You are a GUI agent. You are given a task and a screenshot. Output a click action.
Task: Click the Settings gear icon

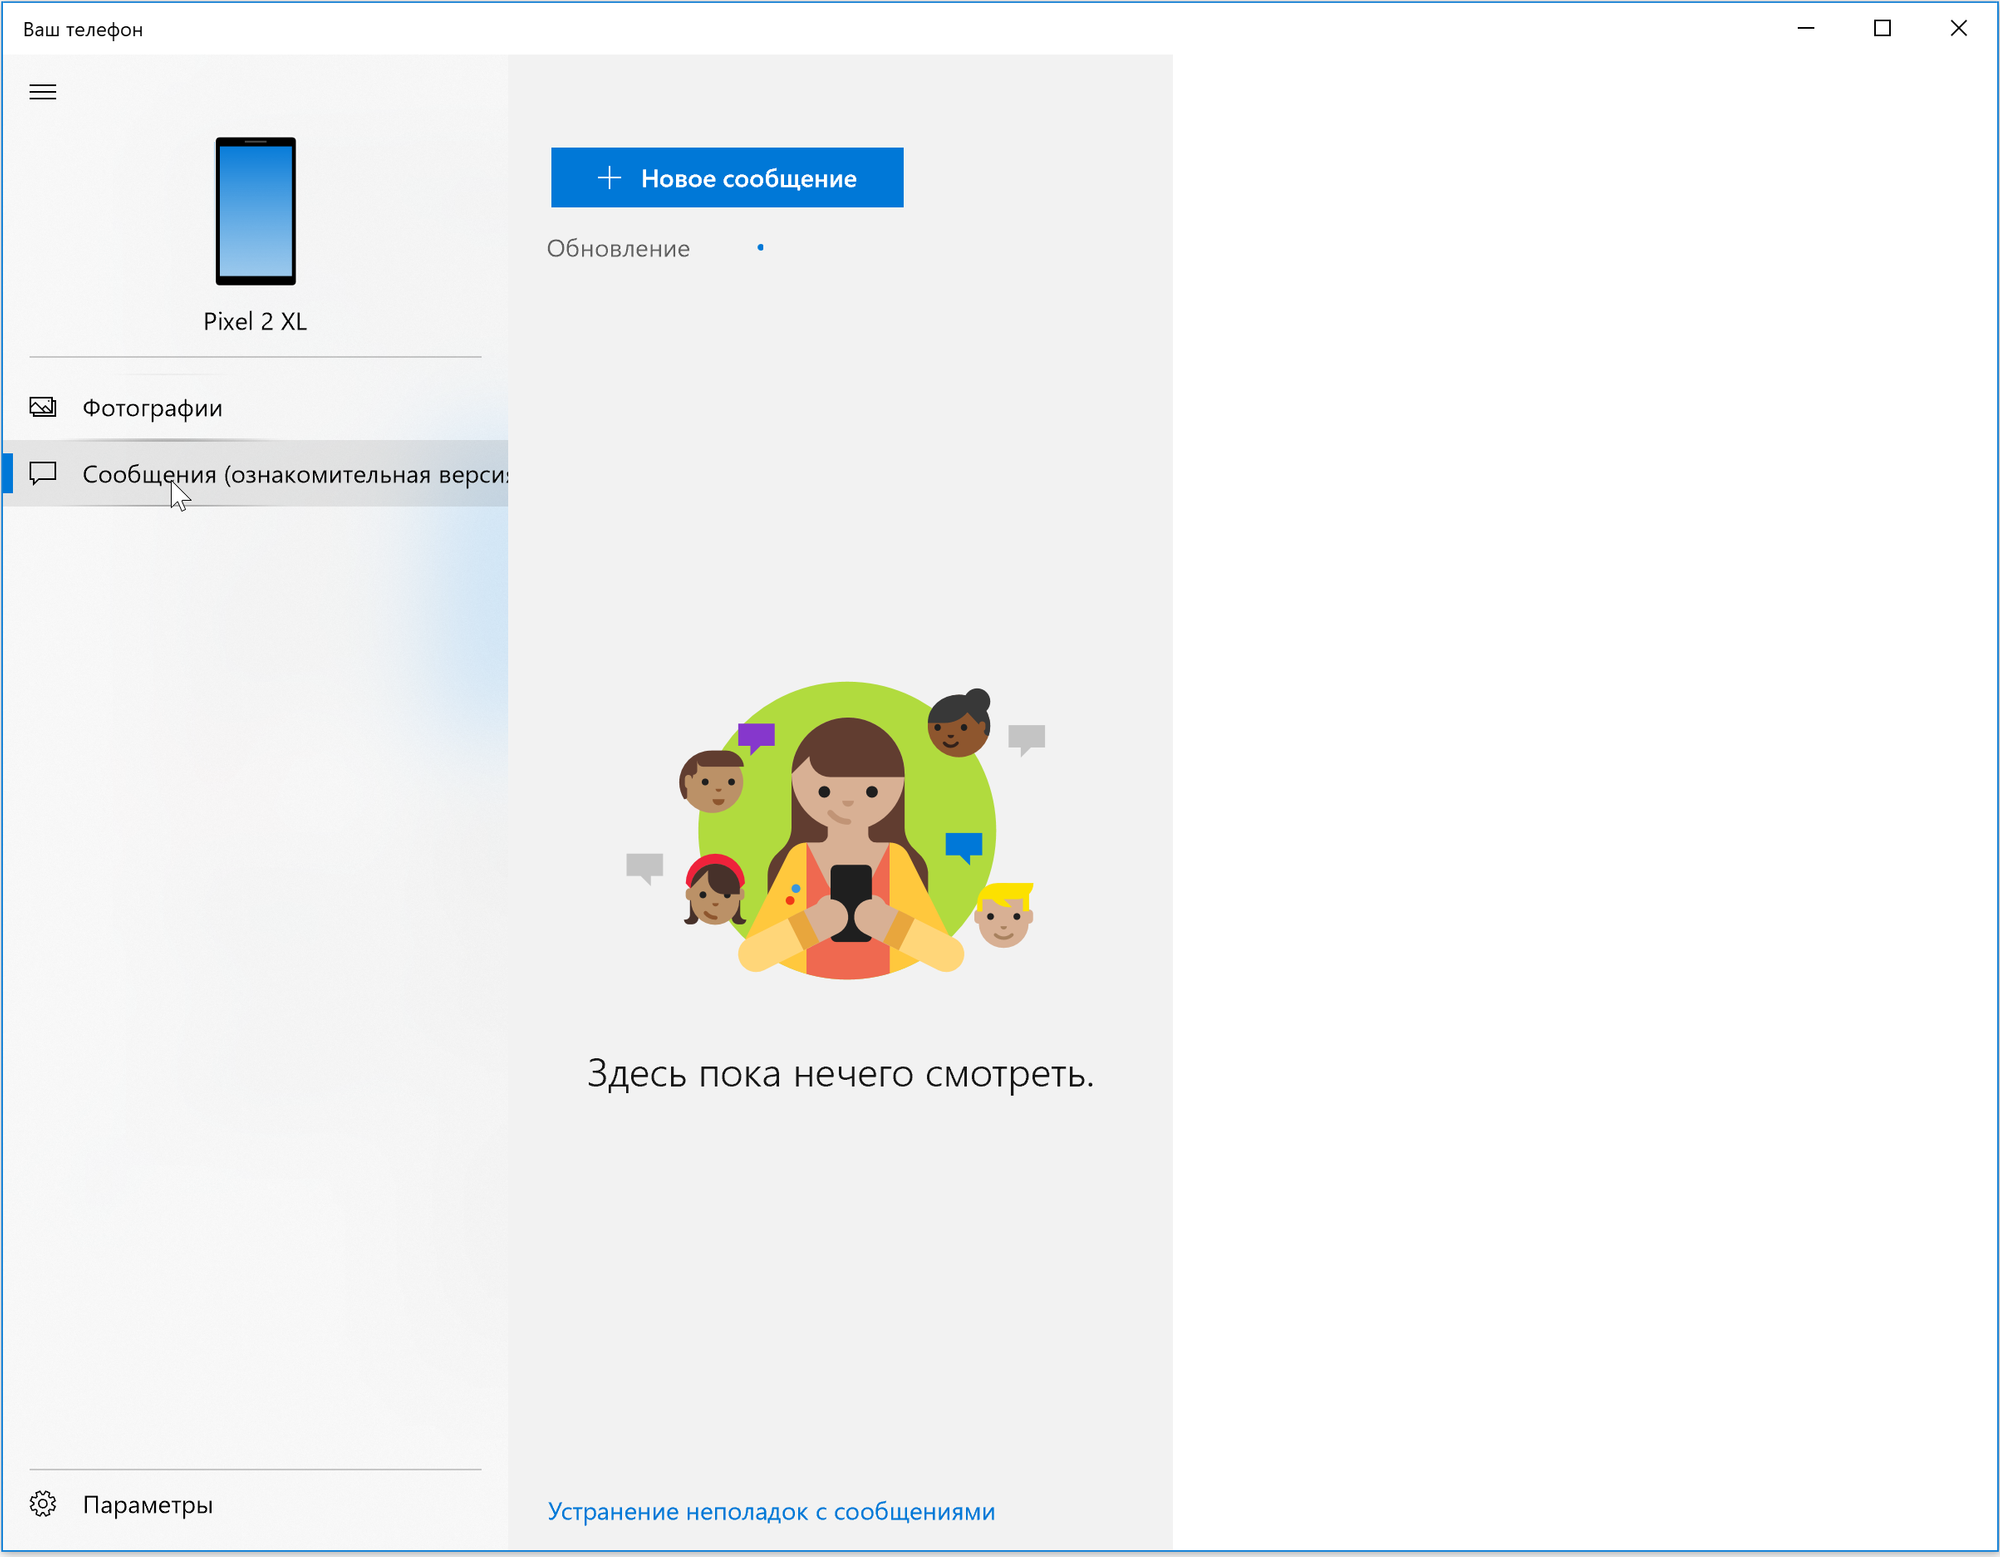point(43,1504)
